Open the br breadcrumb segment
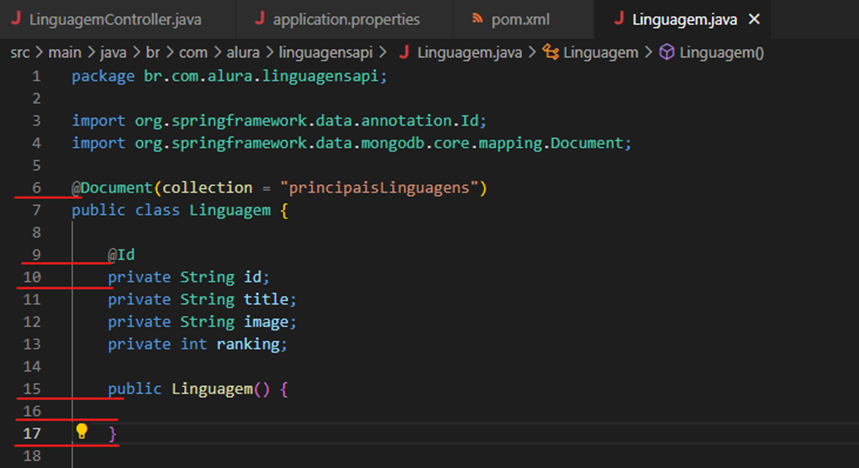The height and width of the screenshot is (468, 859). [153, 53]
